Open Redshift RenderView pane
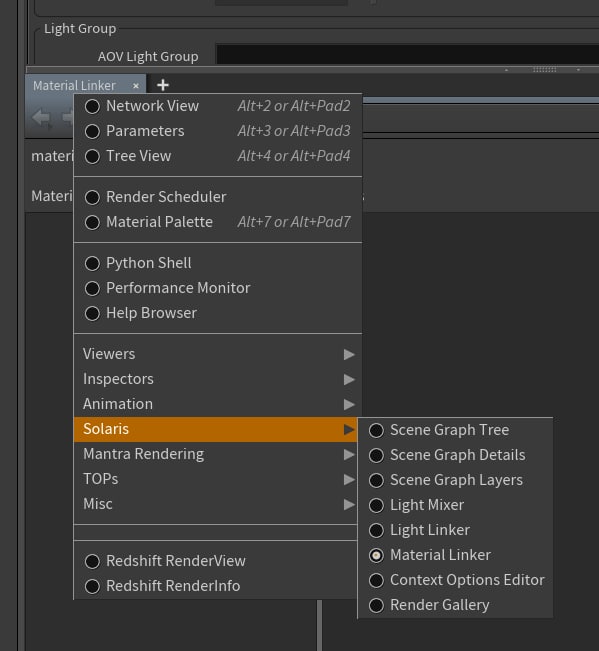 [215, 561]
